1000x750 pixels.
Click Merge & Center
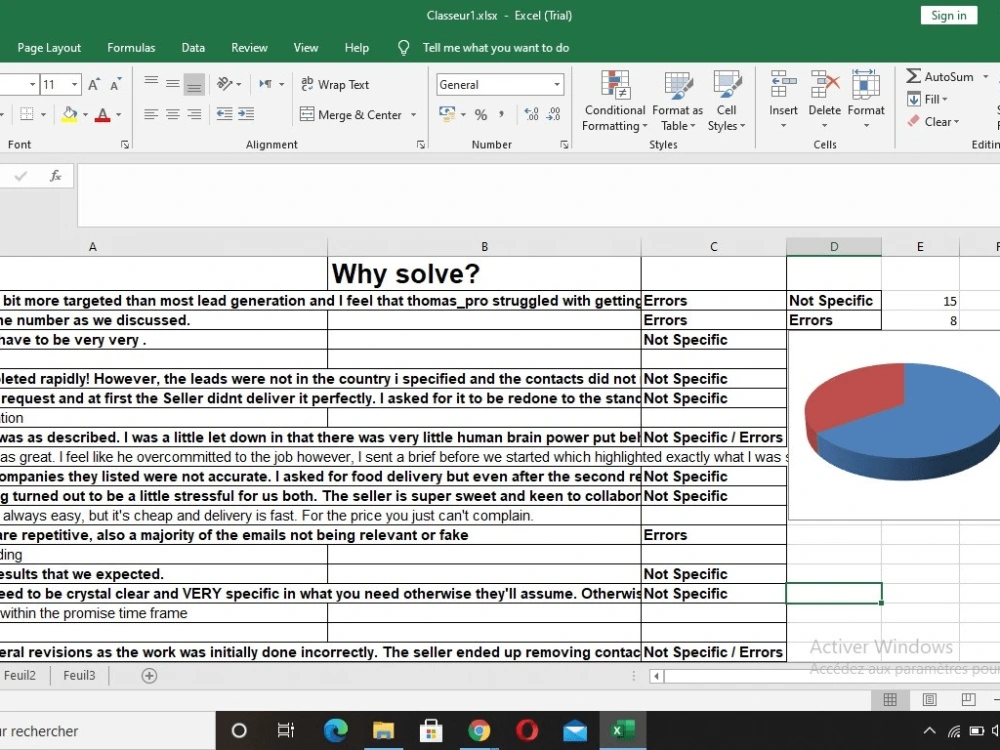[351, 115]
